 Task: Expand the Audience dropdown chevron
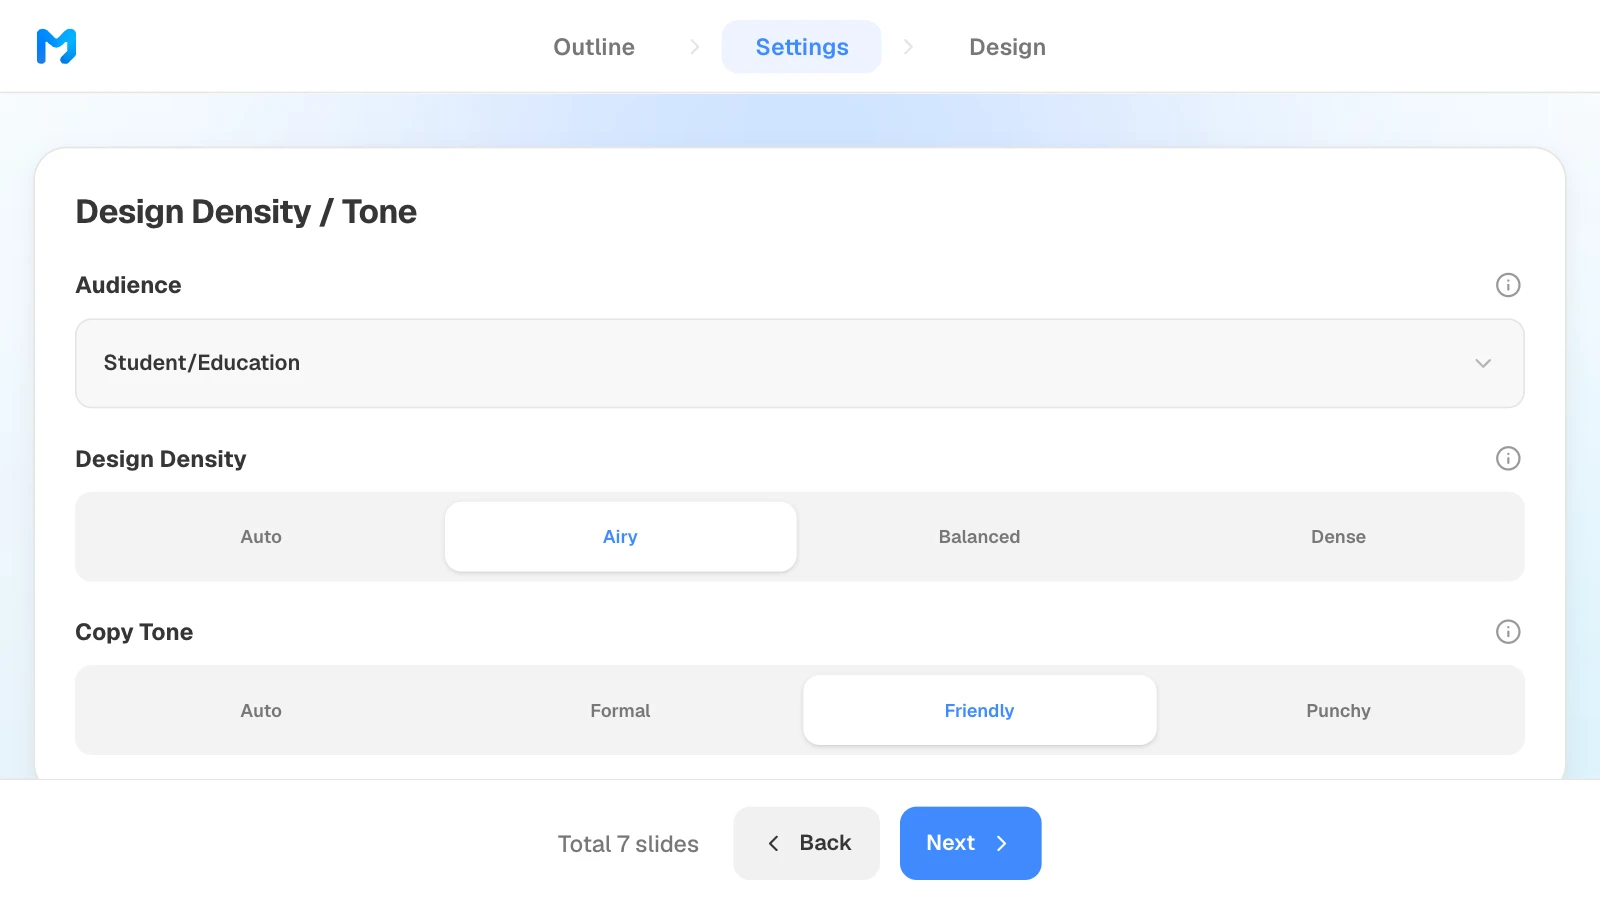[x=1483, y=363]
